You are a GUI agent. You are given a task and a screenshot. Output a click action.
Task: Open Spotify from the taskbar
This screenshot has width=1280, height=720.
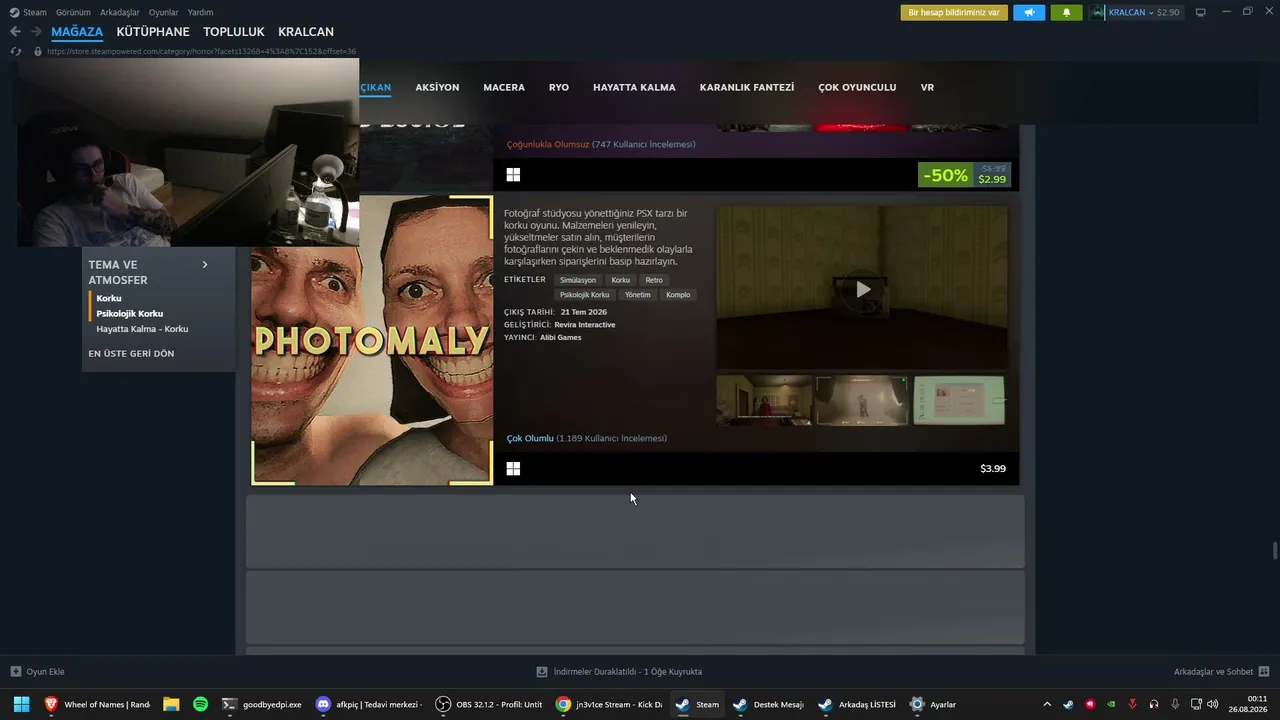coord(200,704)
